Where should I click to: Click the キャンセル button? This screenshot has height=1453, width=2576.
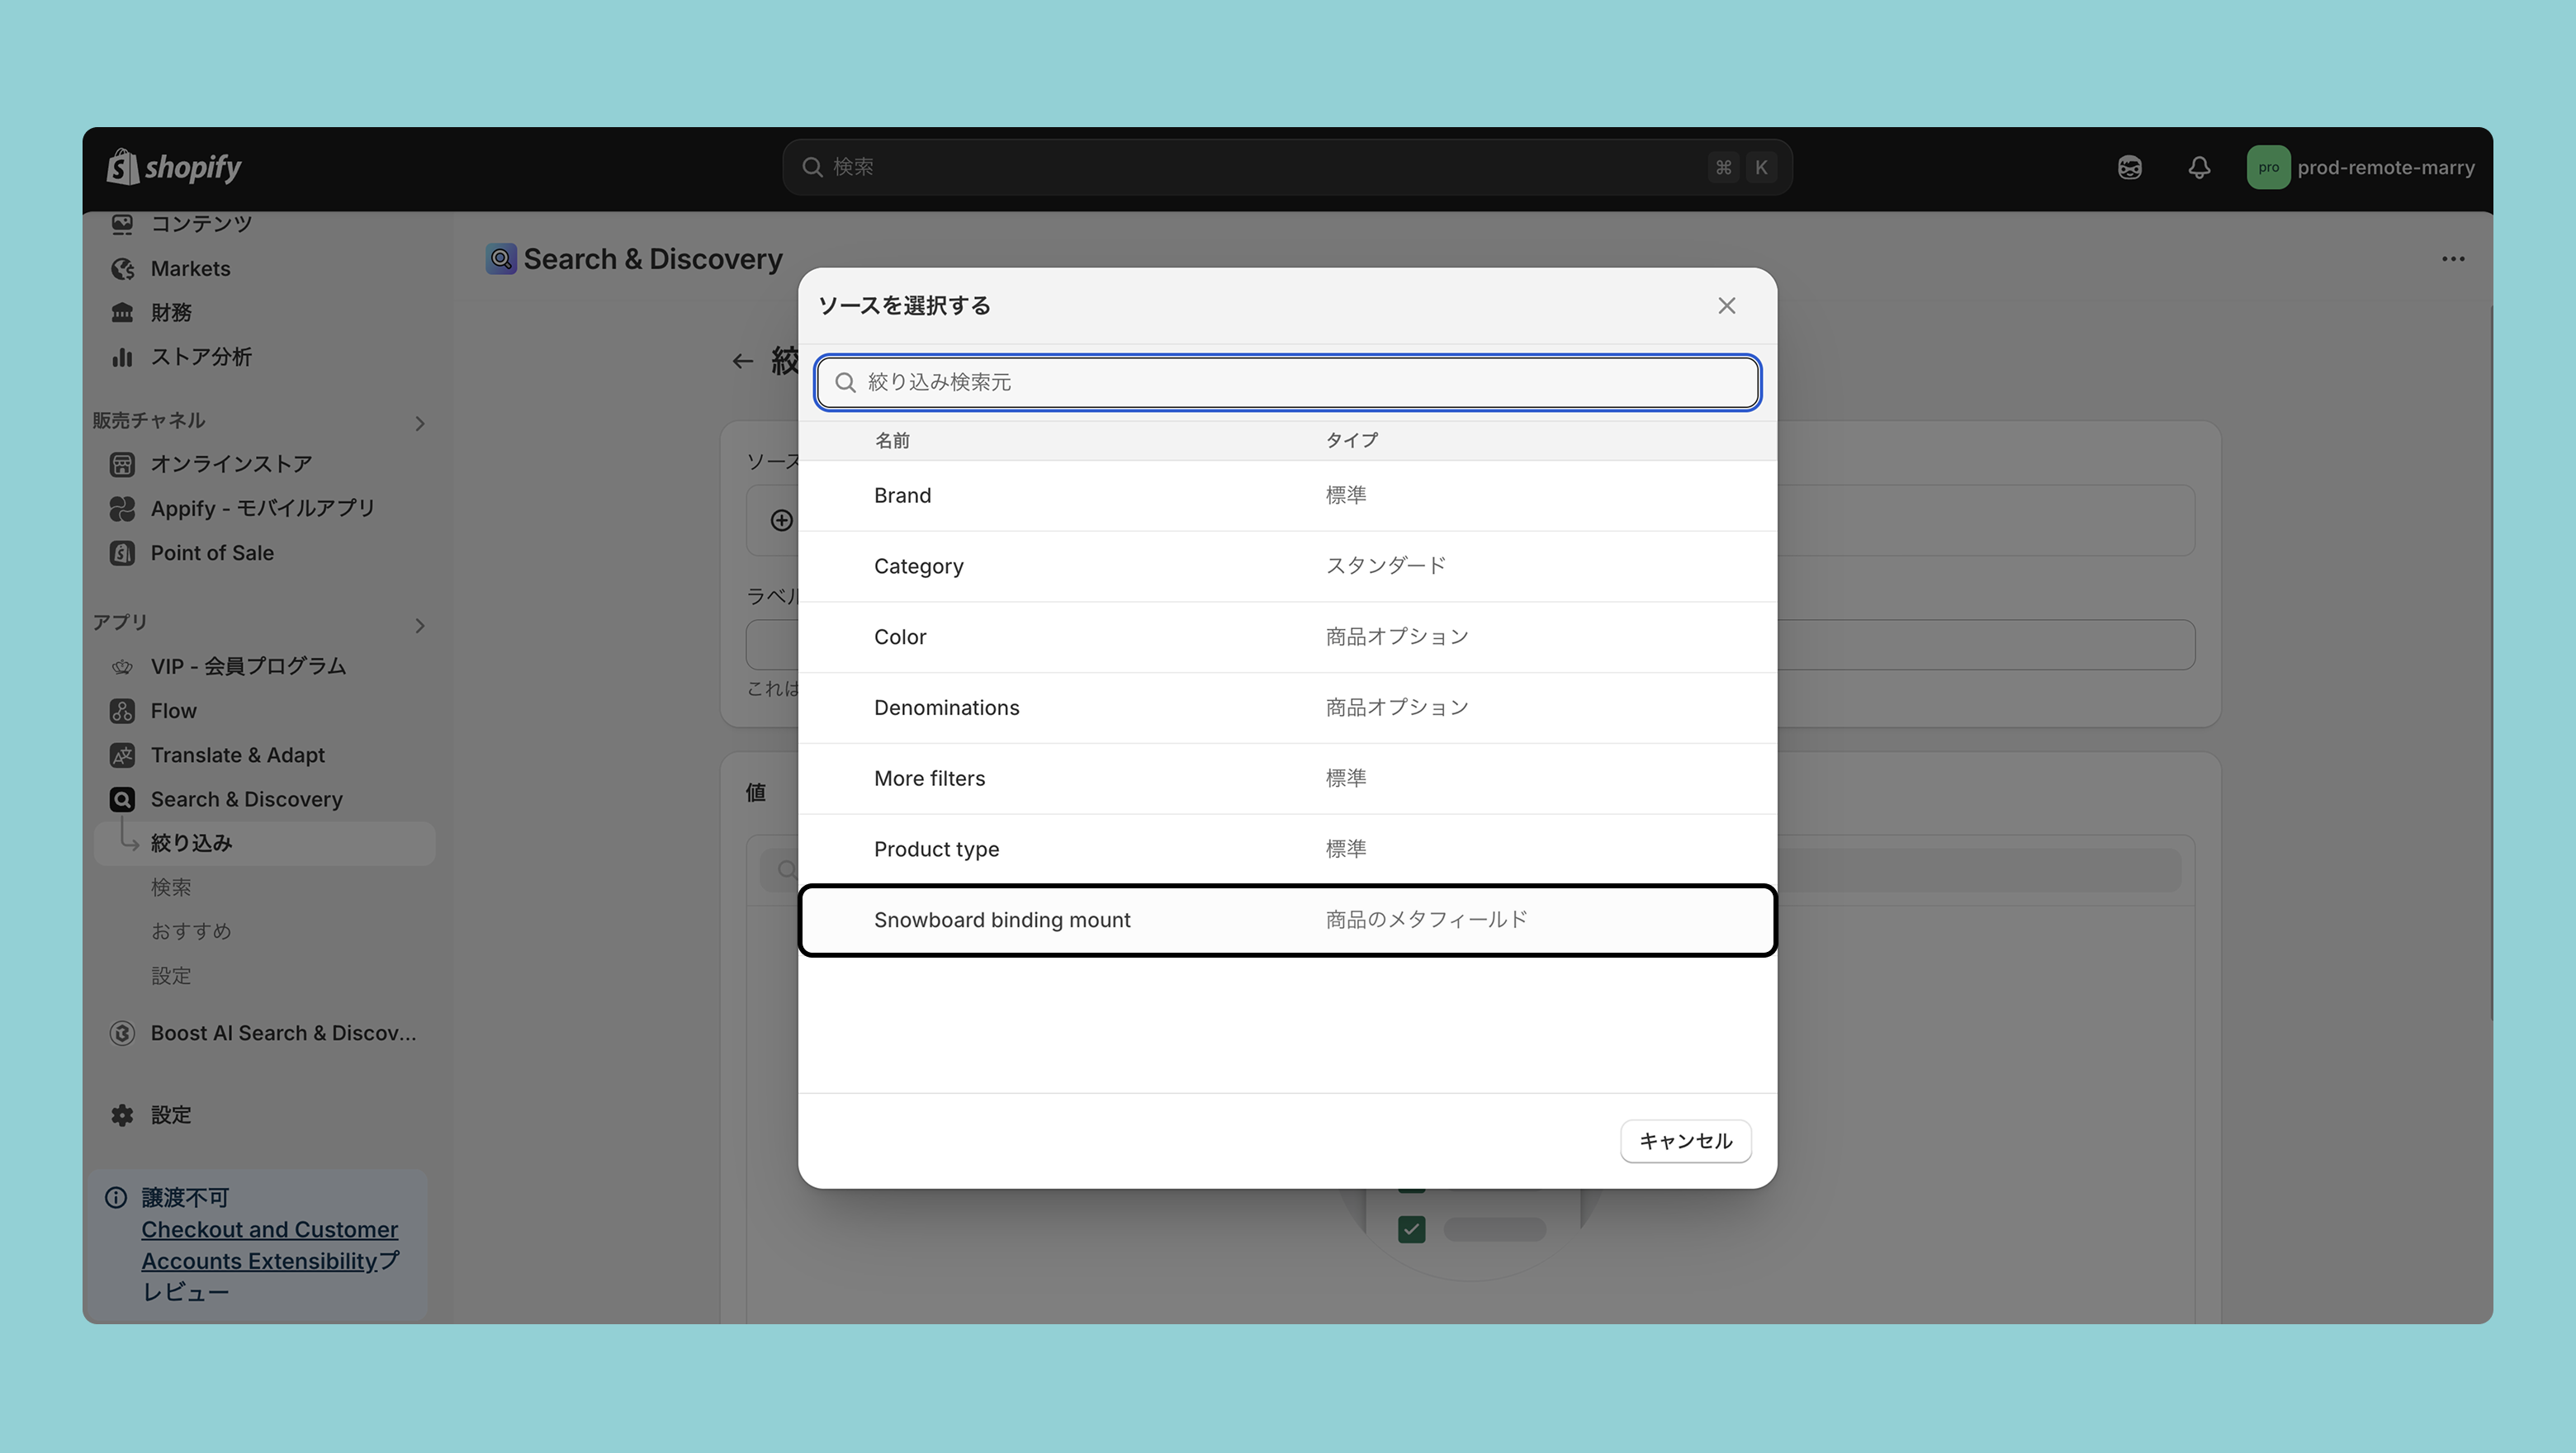tap(1685, 1140)
